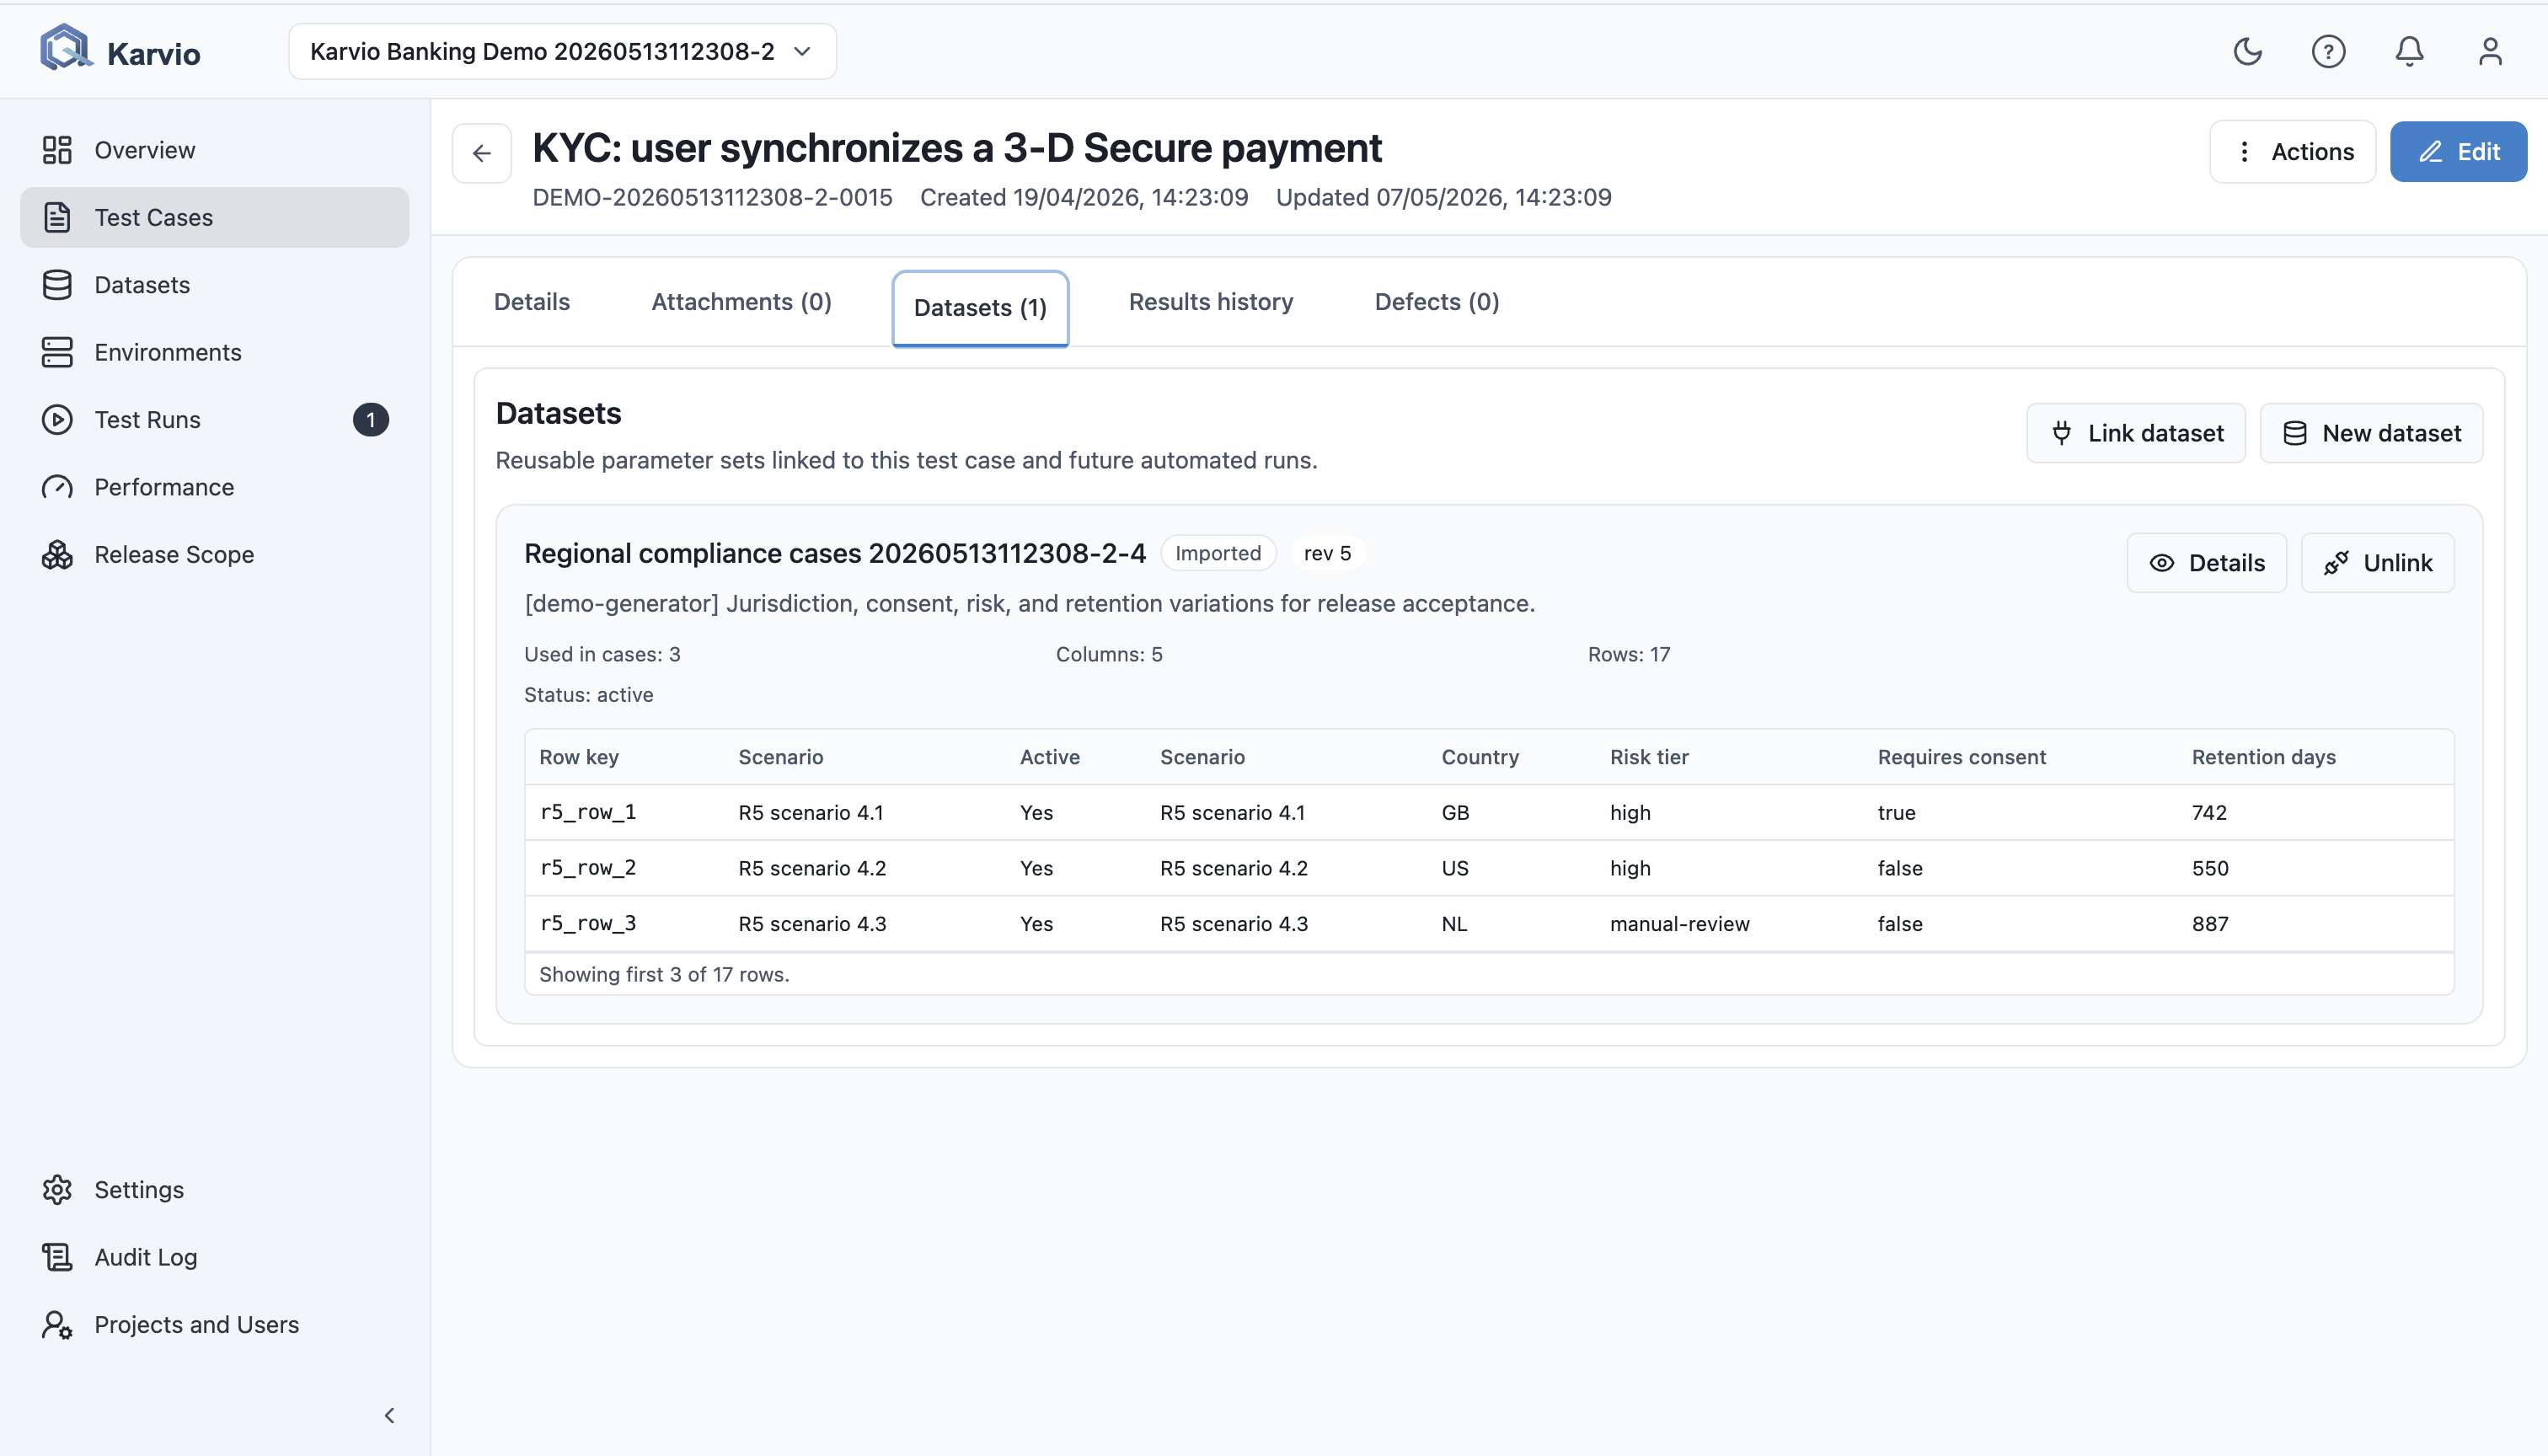Image resolution: width=2548 pixels, height=1456 pixels.
Task: Open Test Runs in the sidebar
Action: 214,420
